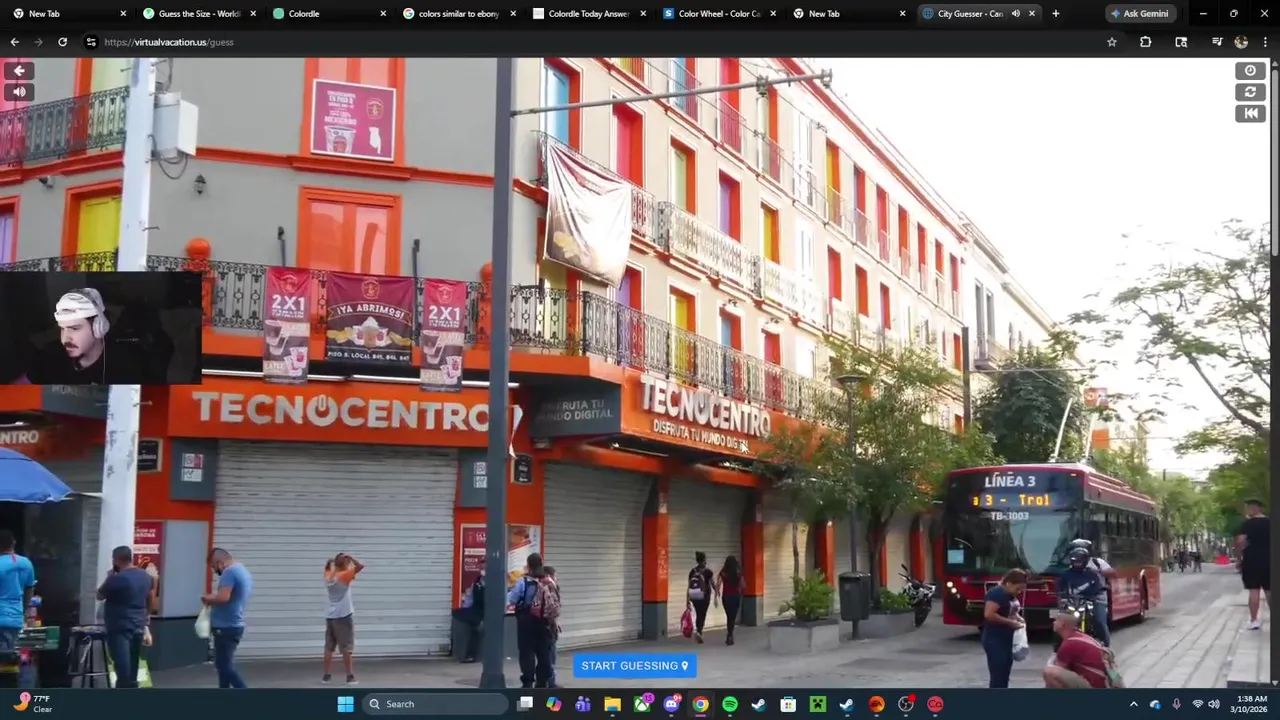Click the taskbar Search box
The image size is (1280, 720).
(x=435, y=704)
